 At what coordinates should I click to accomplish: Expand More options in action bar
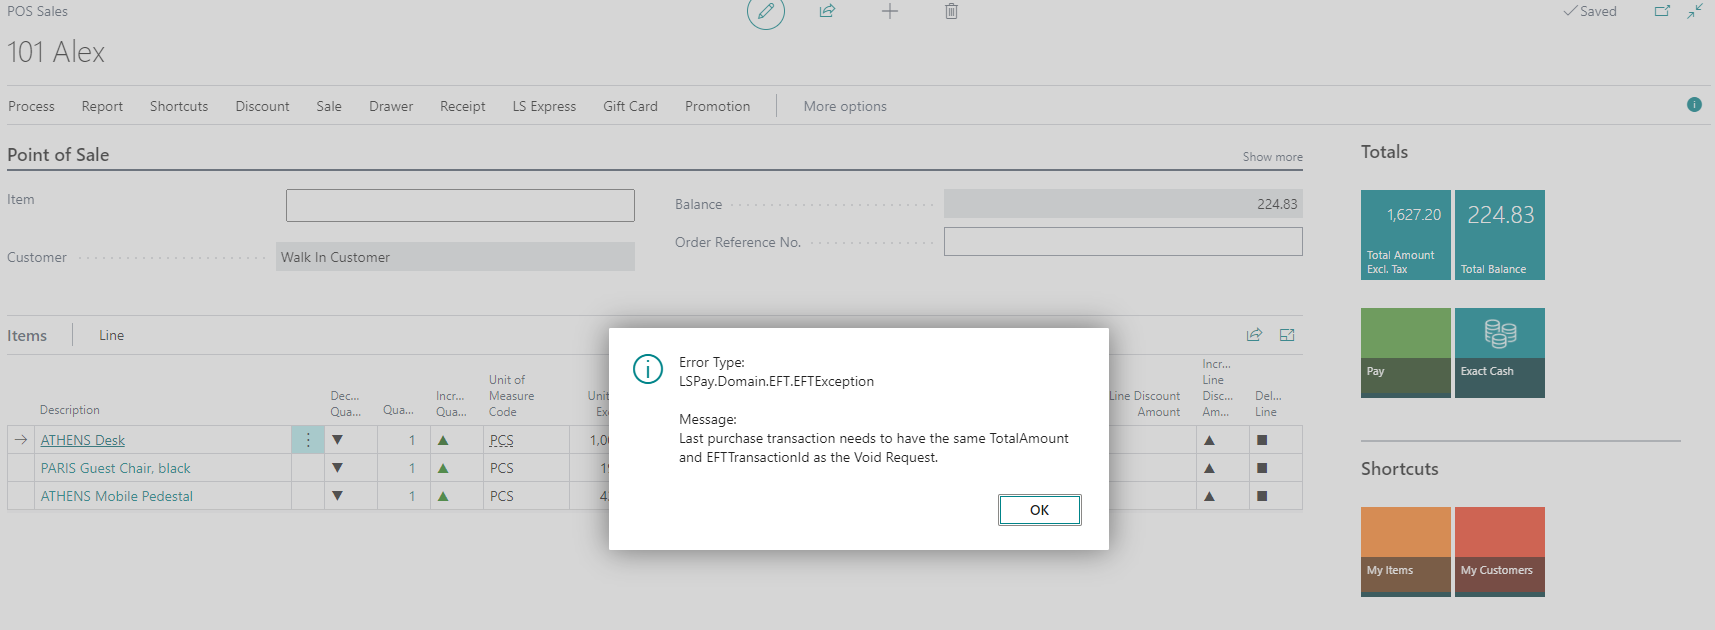coord(844,106)
